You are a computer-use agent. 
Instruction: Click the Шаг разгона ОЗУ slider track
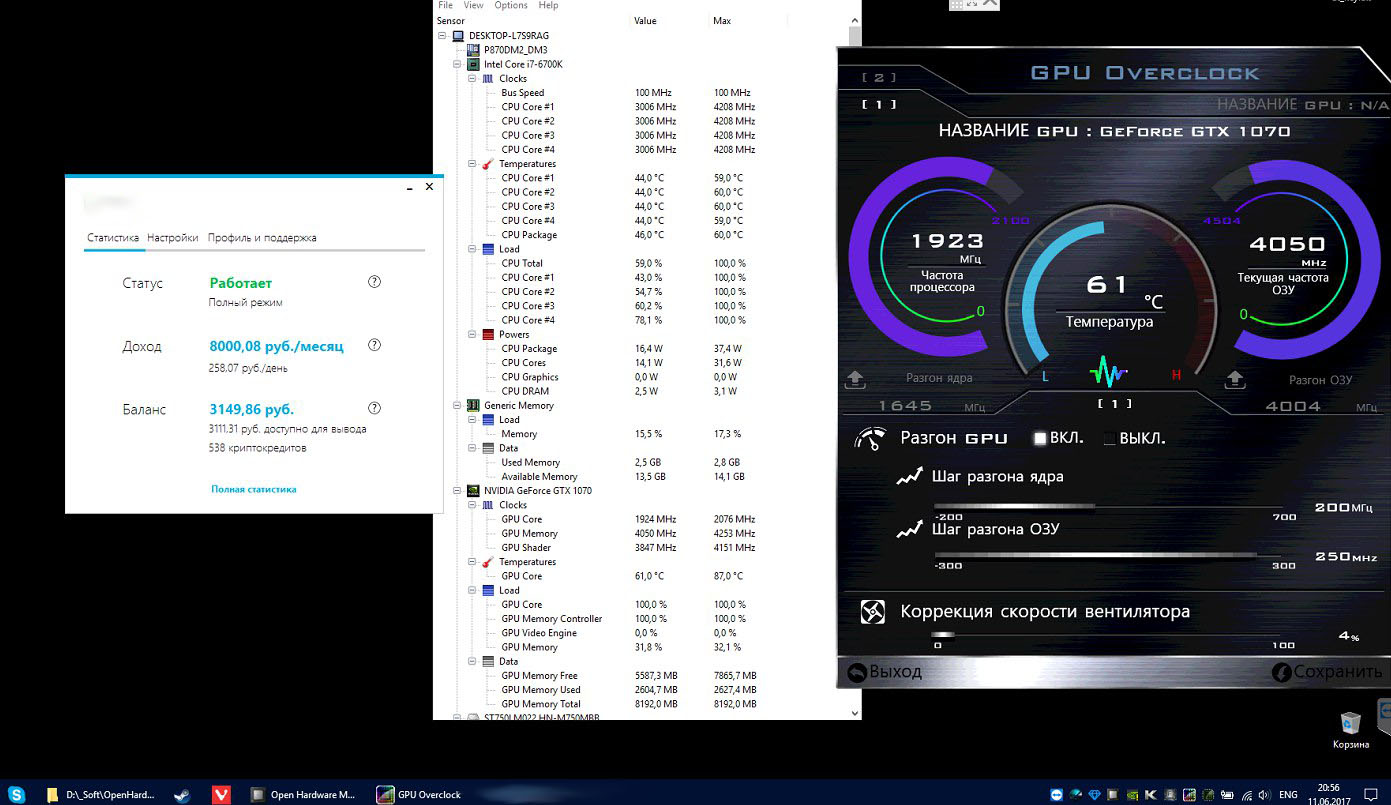1105,555
